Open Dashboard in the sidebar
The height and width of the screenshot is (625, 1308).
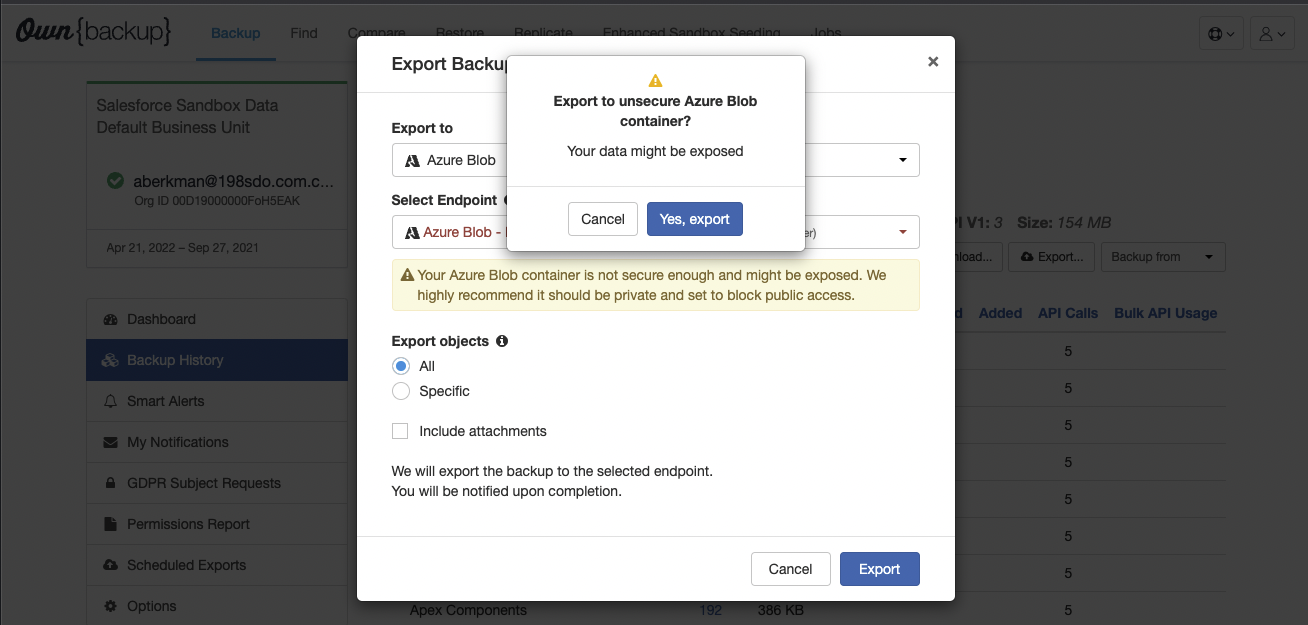217,319
